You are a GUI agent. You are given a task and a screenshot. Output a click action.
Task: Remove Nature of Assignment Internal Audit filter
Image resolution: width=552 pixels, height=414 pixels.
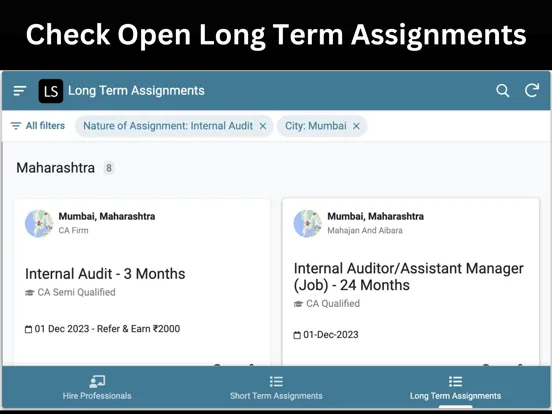[x=263, y=126]
